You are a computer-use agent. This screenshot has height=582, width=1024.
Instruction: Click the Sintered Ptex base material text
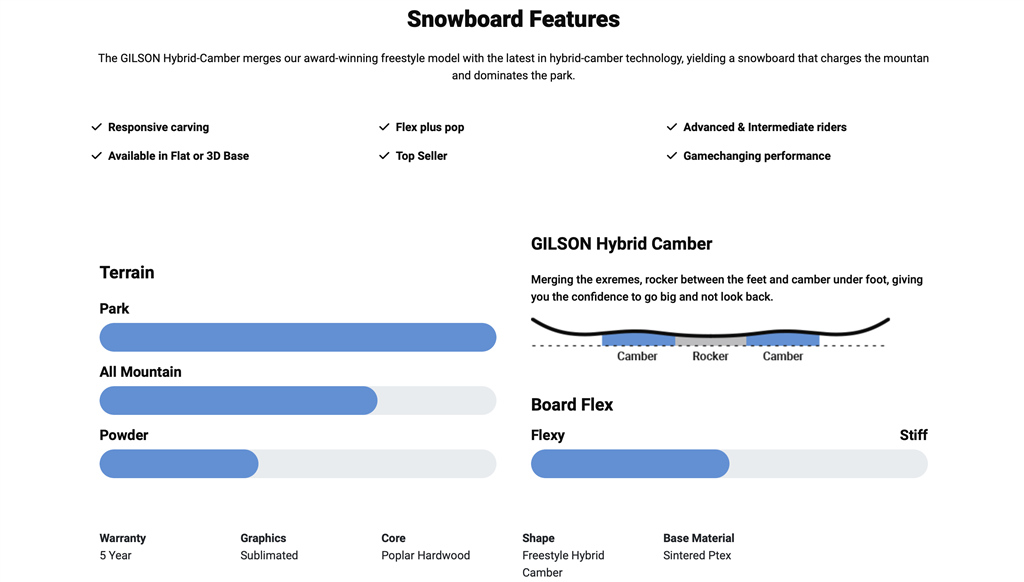click(697, 555)
